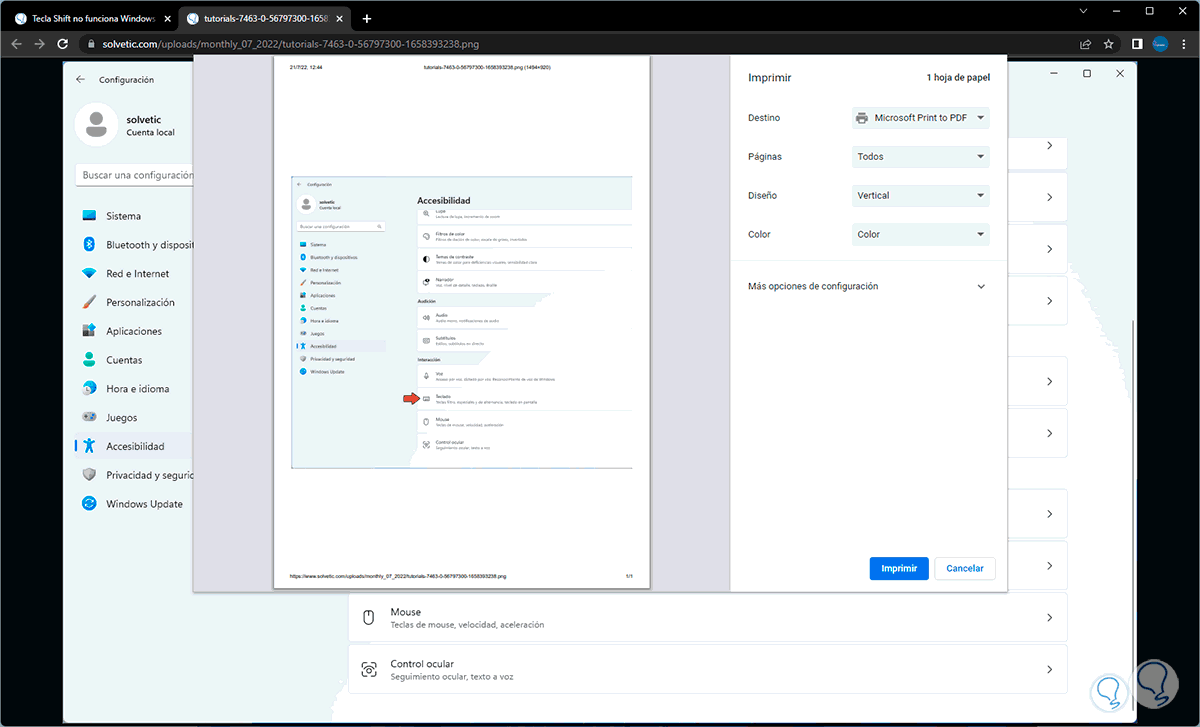This screenshot has height=727, width=1200.
Task: Click the solvetic user avatar in Settings
Action: pos(96,125)
